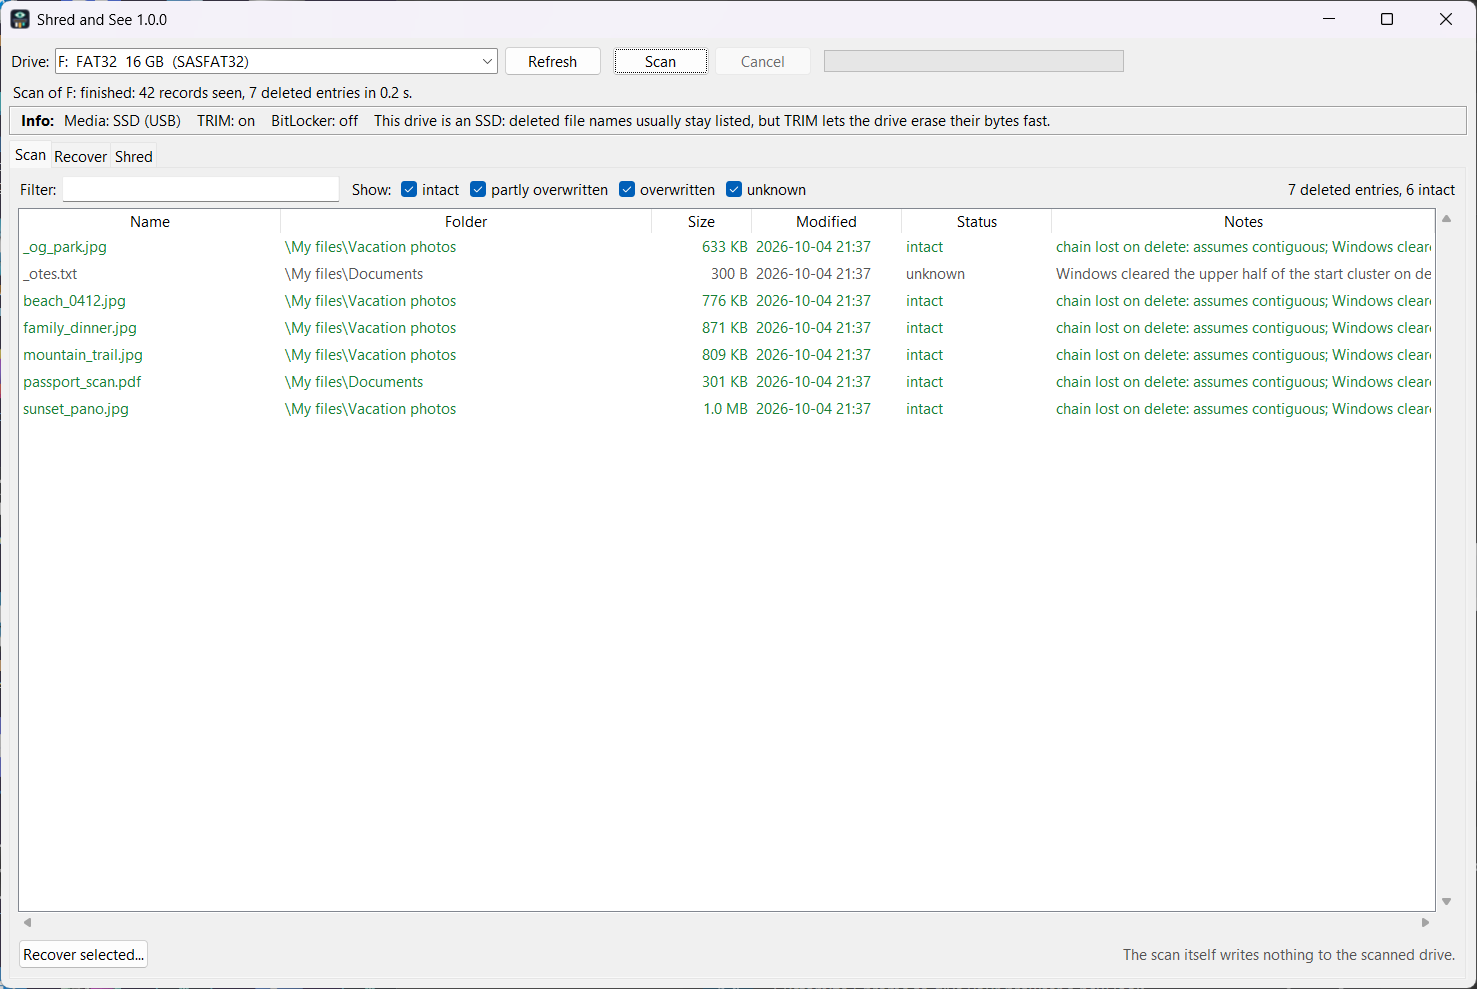Toggle the intact checkbox
Viewport: 1477px width, 989px height.
430,190
